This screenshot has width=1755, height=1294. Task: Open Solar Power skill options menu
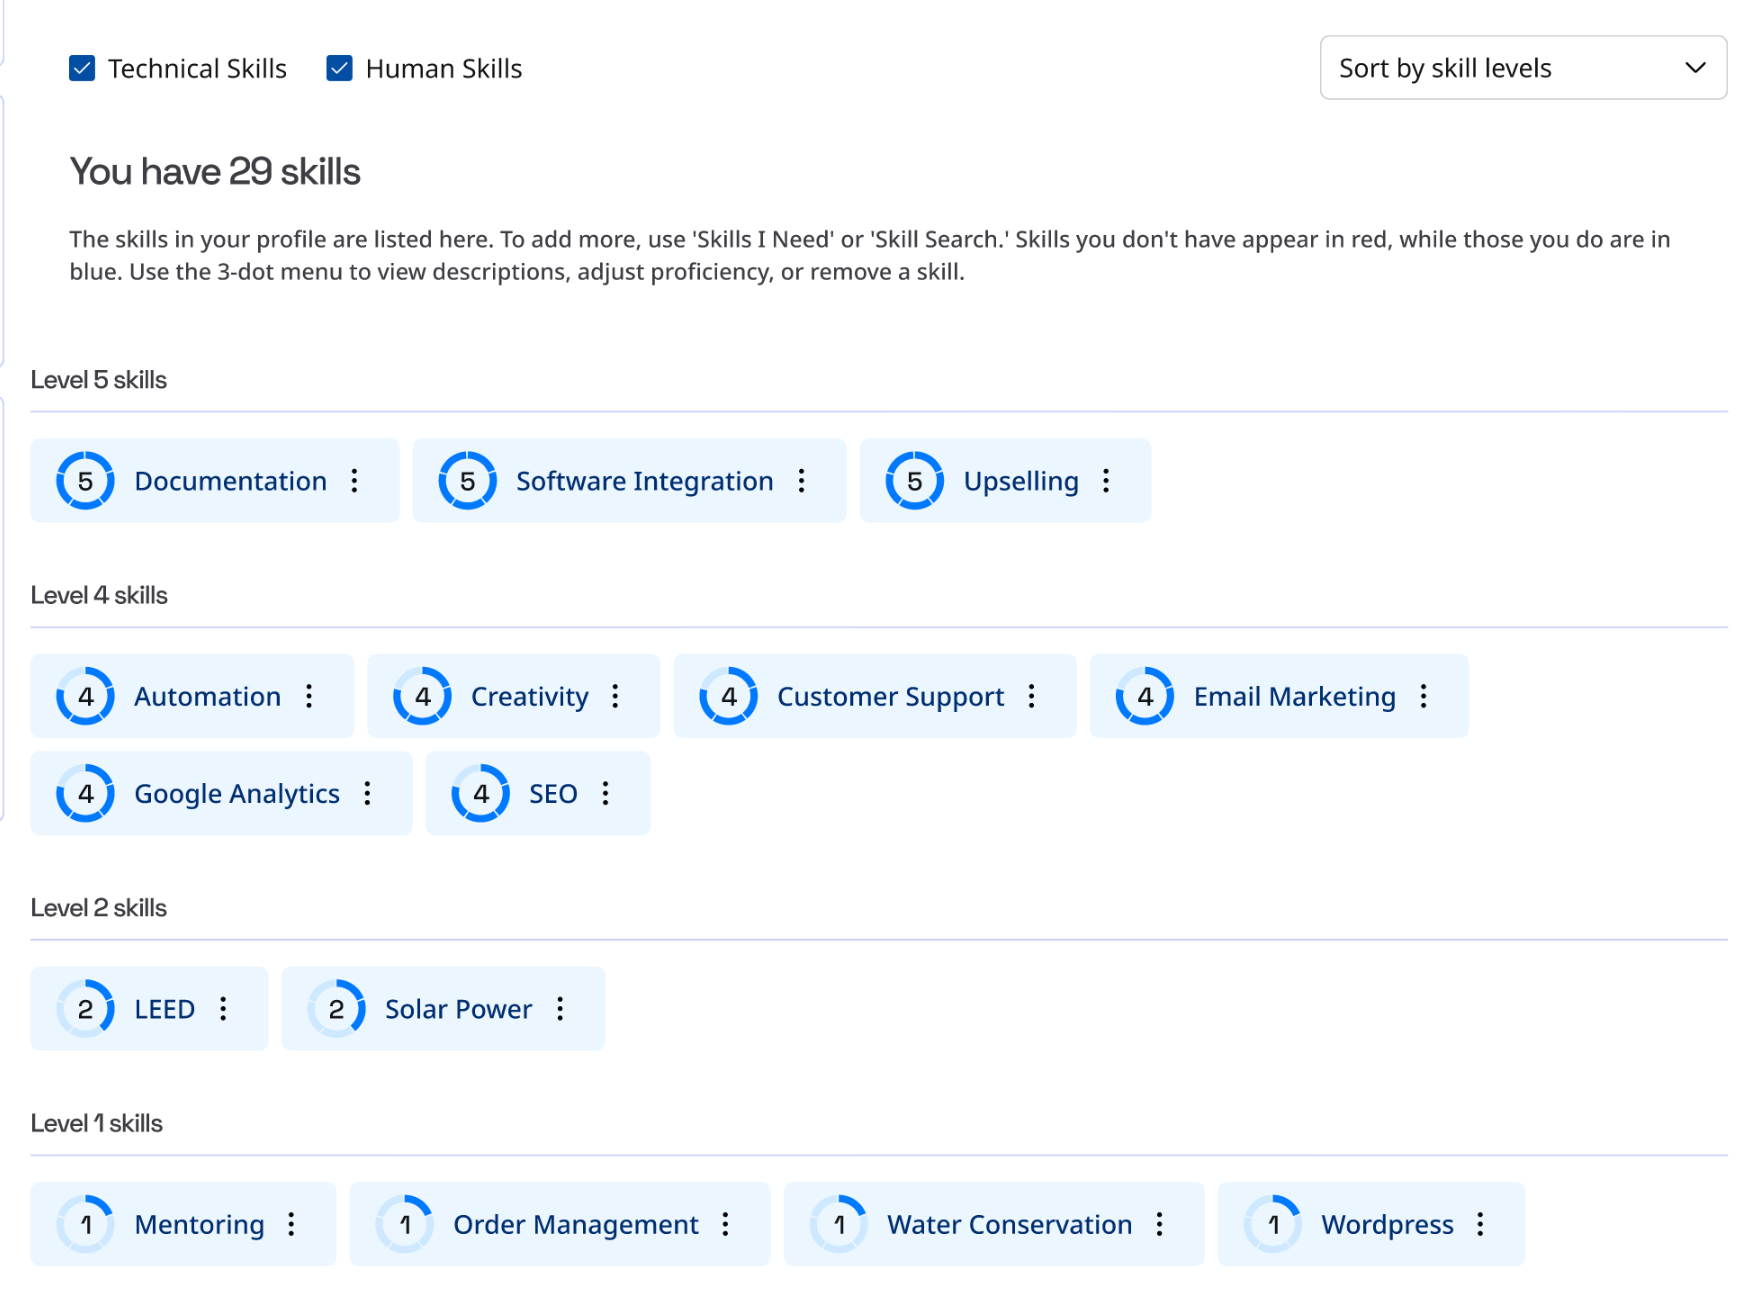coord(561,1009)
